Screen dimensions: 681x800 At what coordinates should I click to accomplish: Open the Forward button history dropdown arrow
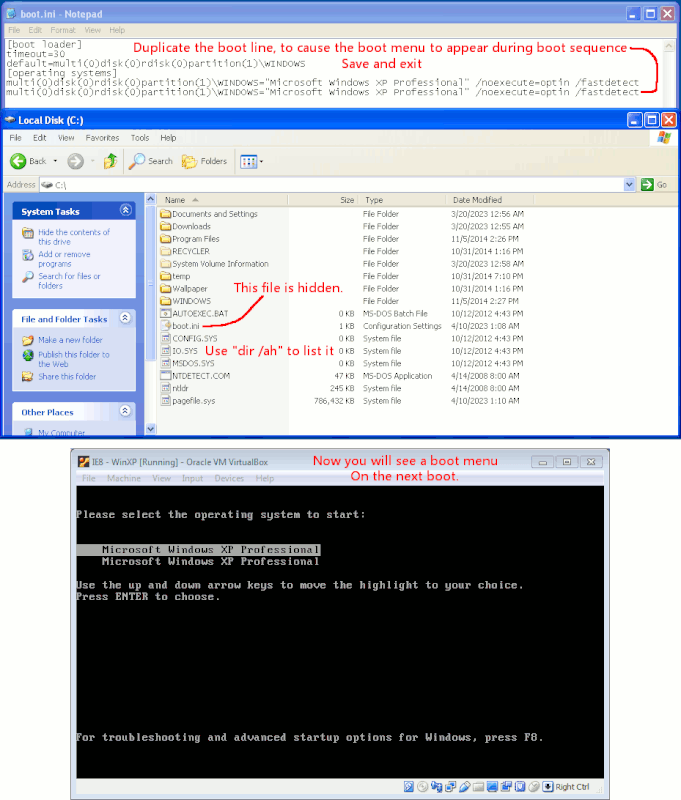click(92, 161)
